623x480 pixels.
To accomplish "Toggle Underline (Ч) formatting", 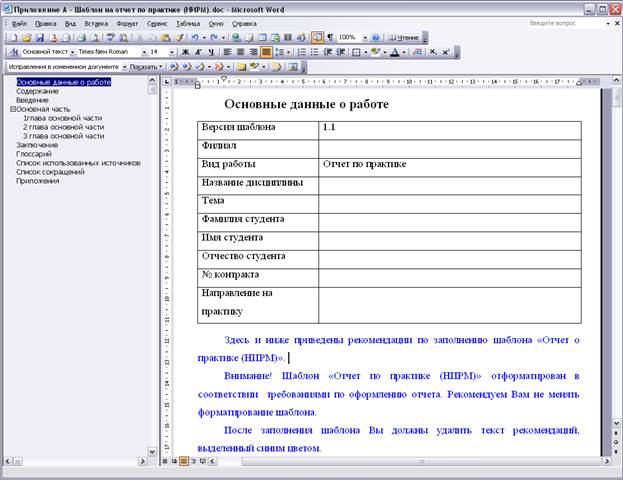I will pyautogui.click(x=211, y=51).
